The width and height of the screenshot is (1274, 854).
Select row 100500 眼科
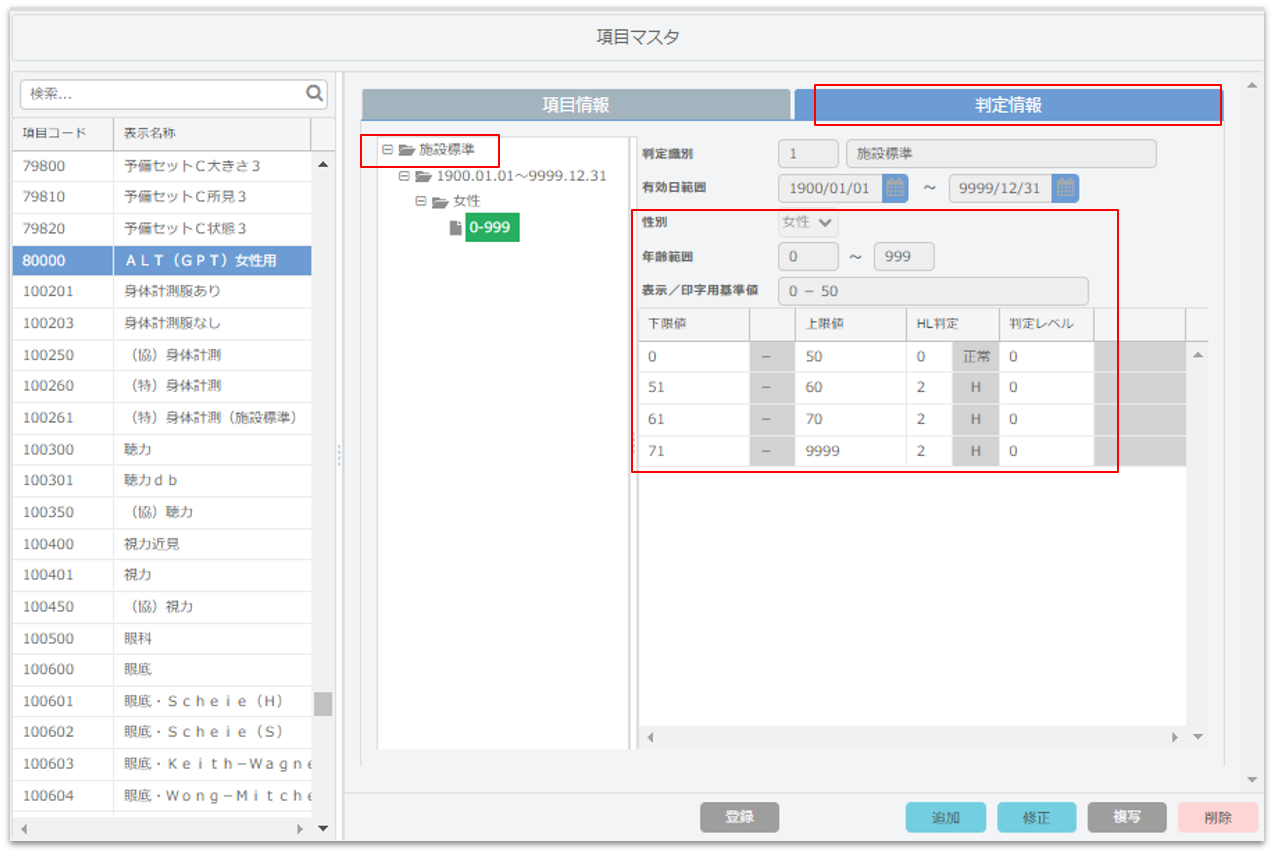click(x=162, y=638)
